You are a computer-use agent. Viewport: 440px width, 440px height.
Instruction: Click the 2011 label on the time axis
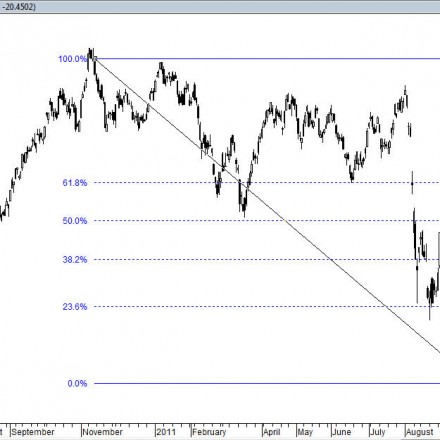pos(166,432)
